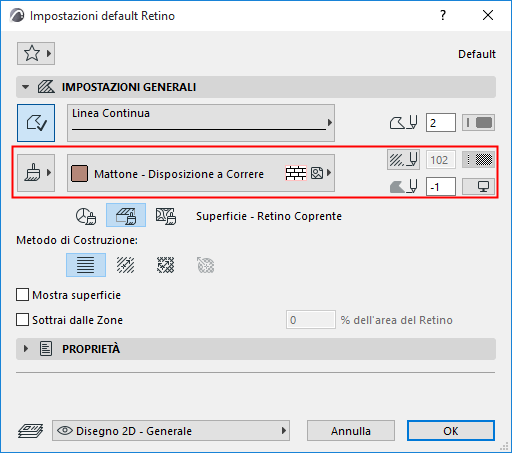Select the cover fill (Retino Coprente) icon

pyautogui.click(x=126, y=215)
